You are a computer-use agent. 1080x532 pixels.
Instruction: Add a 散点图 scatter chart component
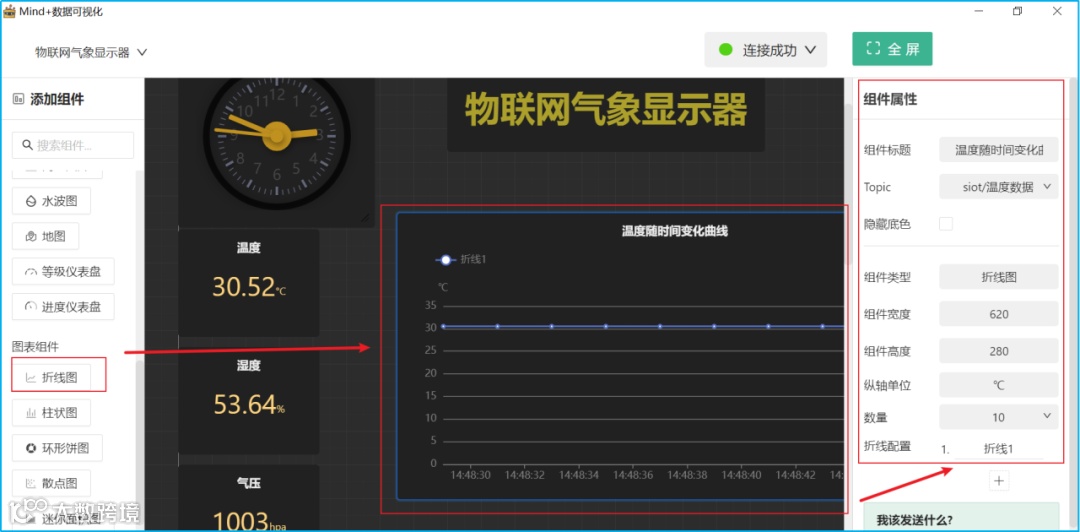tap(51, 484)
